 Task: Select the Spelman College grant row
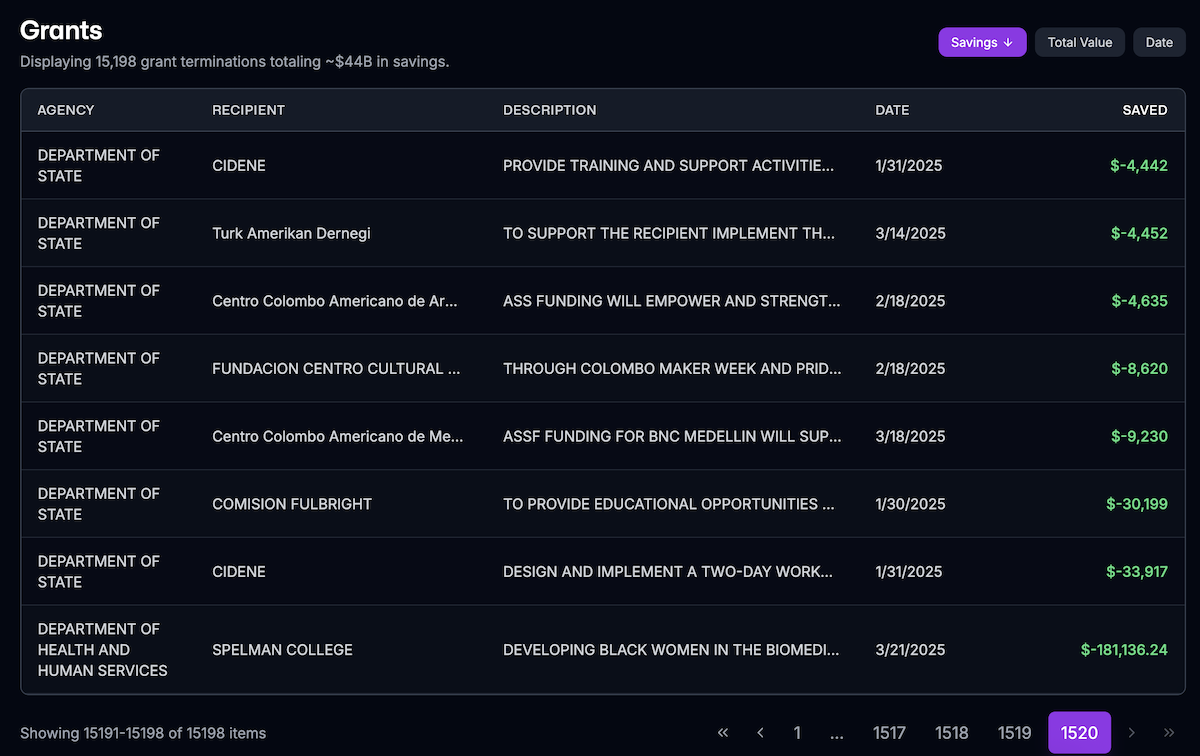point(600,649)
